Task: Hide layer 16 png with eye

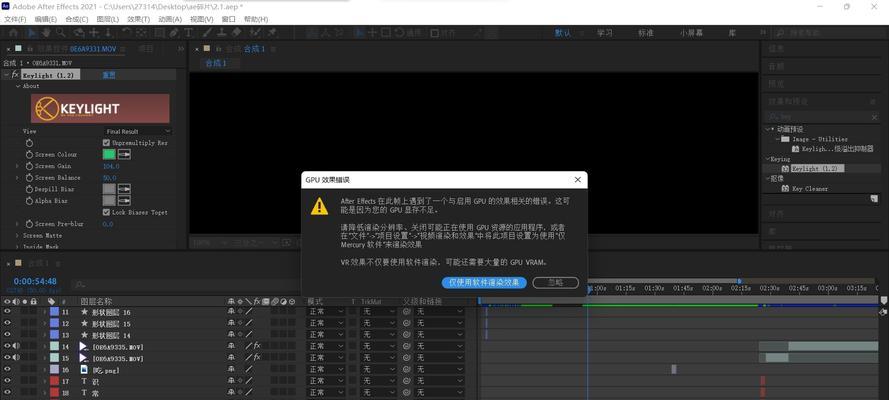Action: [7, 369]
